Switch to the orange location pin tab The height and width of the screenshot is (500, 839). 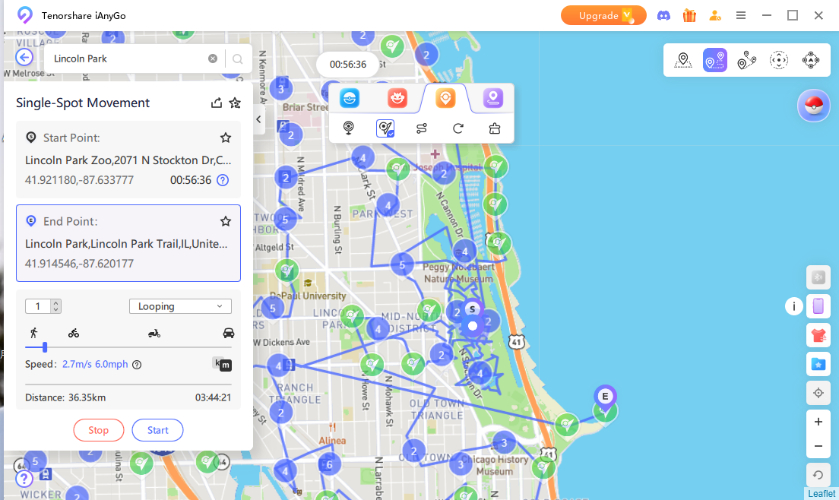click(x=445, y=99)
